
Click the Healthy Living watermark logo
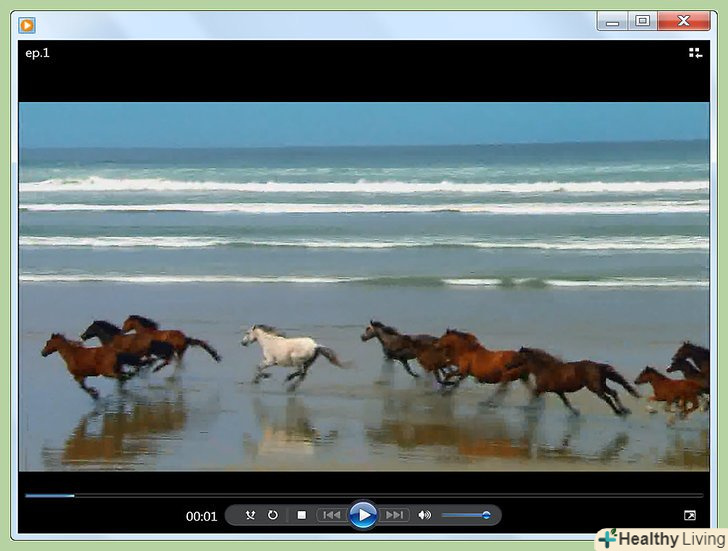[x=660, y=538]
